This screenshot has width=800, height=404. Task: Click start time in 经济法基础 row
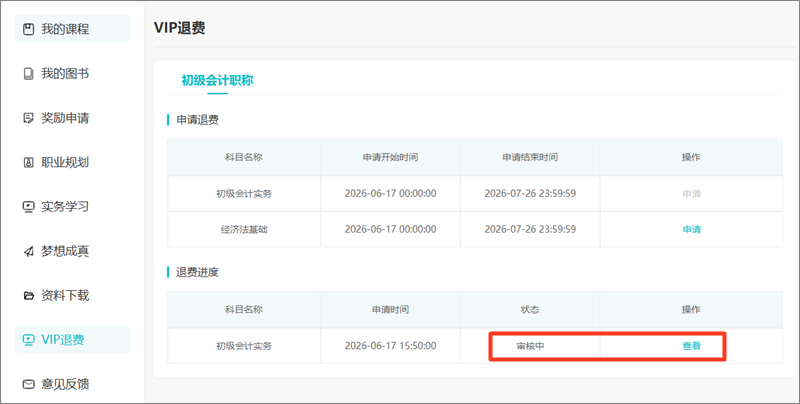coord(390,230)
